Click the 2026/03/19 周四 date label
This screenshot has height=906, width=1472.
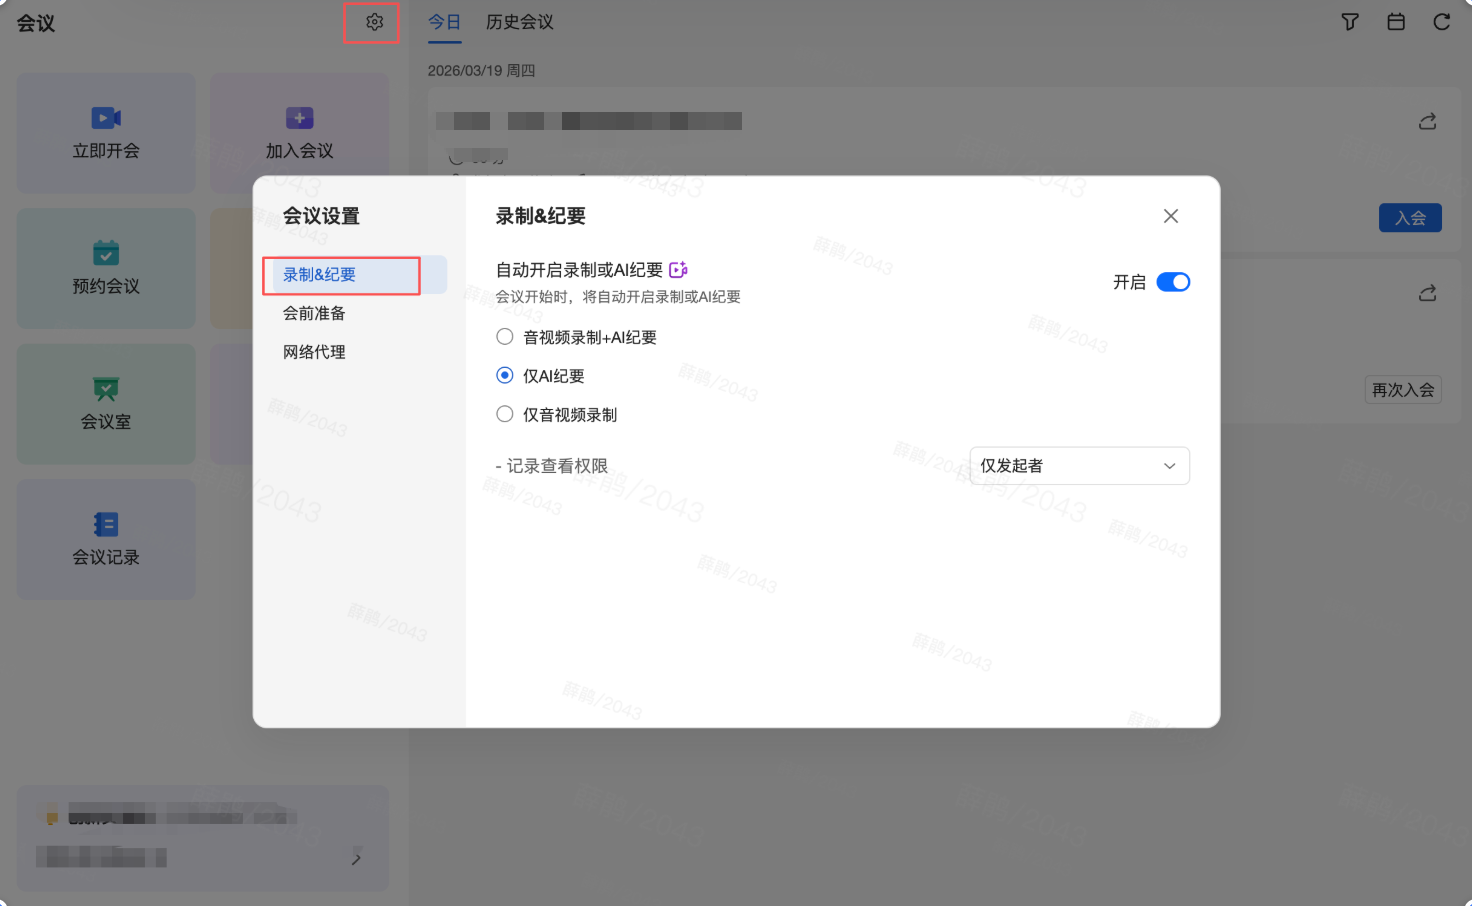tap(481, 71)
